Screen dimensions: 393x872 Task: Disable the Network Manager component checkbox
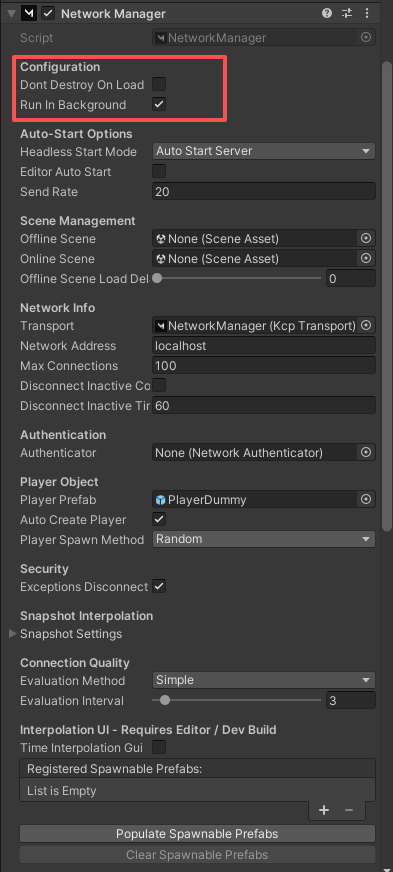pyautogui.click(x=49, y=13)
